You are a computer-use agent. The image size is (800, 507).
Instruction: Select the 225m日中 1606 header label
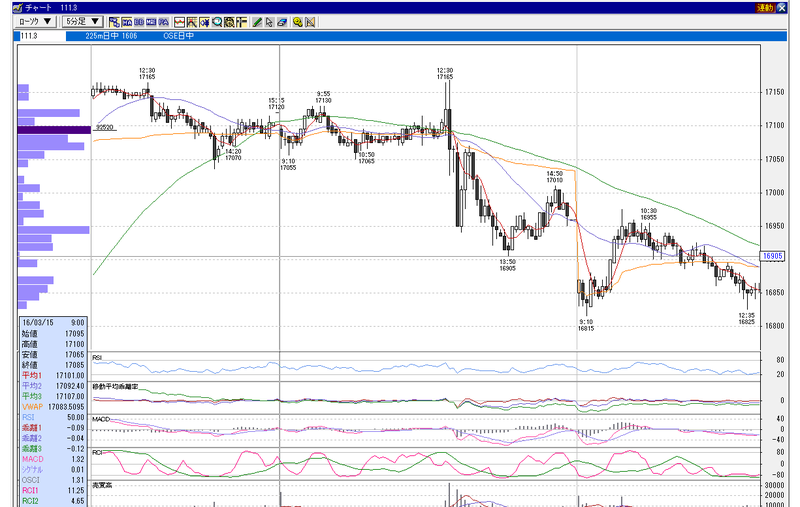[111, 36]
